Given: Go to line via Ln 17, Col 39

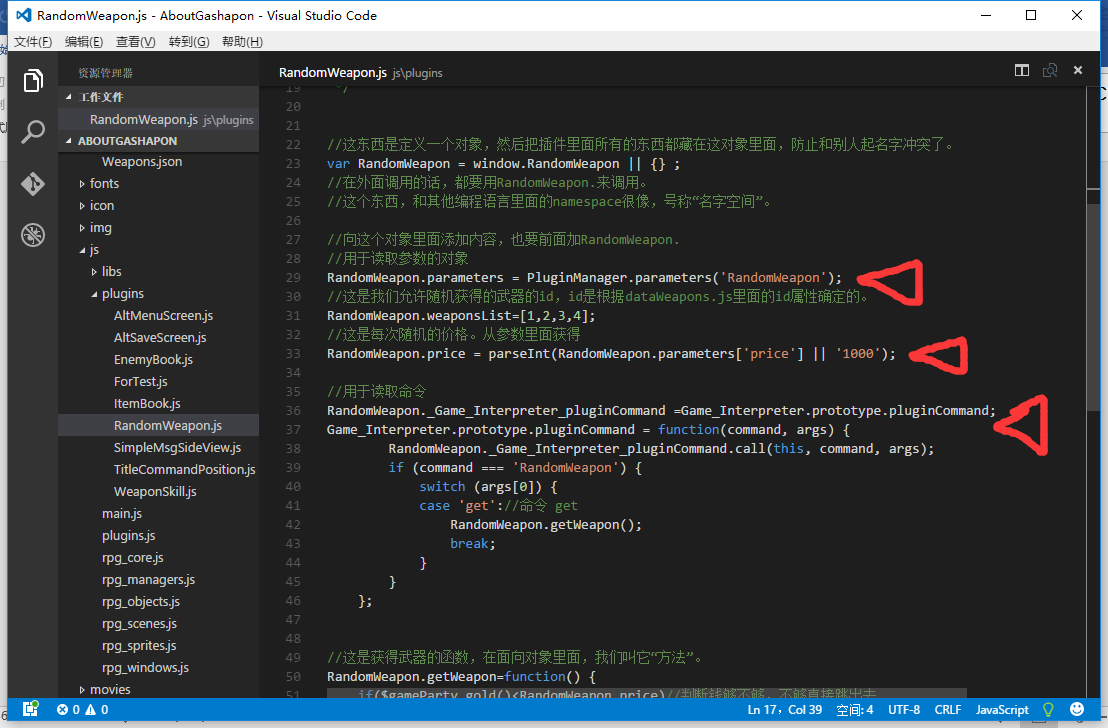Looking at the screenshot, I should (x=785, y=710).
